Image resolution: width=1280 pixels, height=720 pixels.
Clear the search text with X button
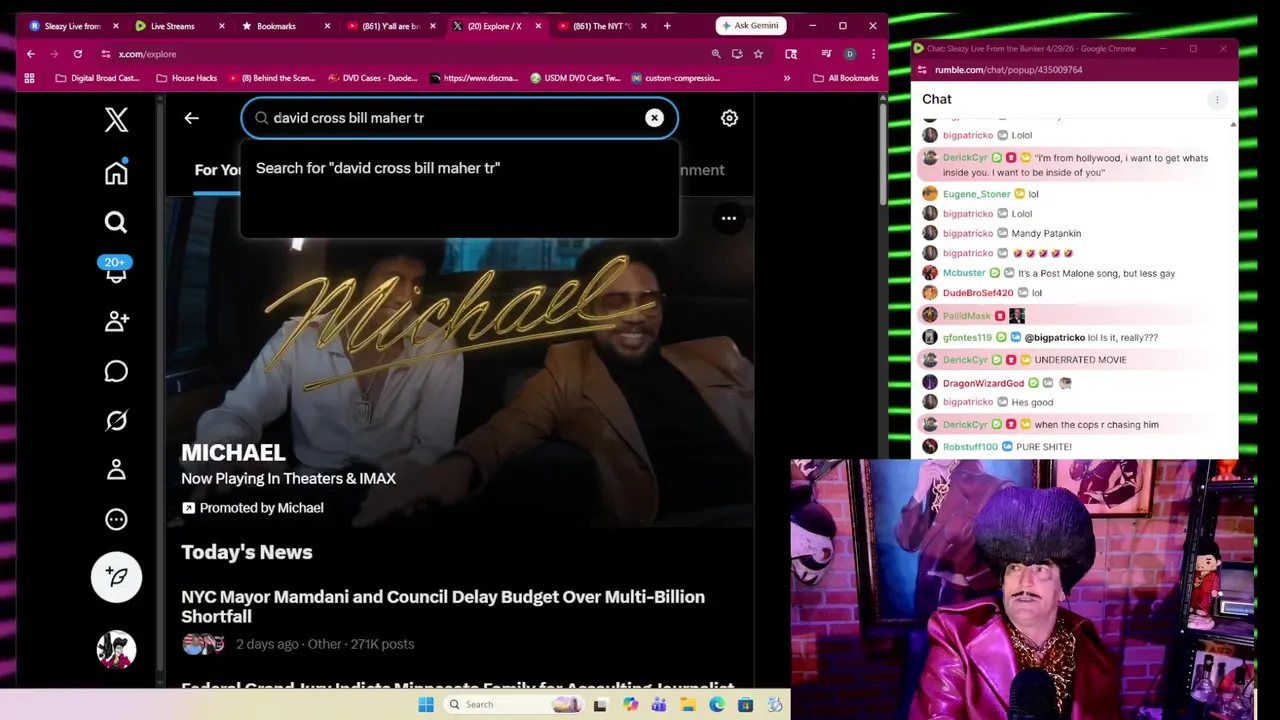(x=654, y=118)
